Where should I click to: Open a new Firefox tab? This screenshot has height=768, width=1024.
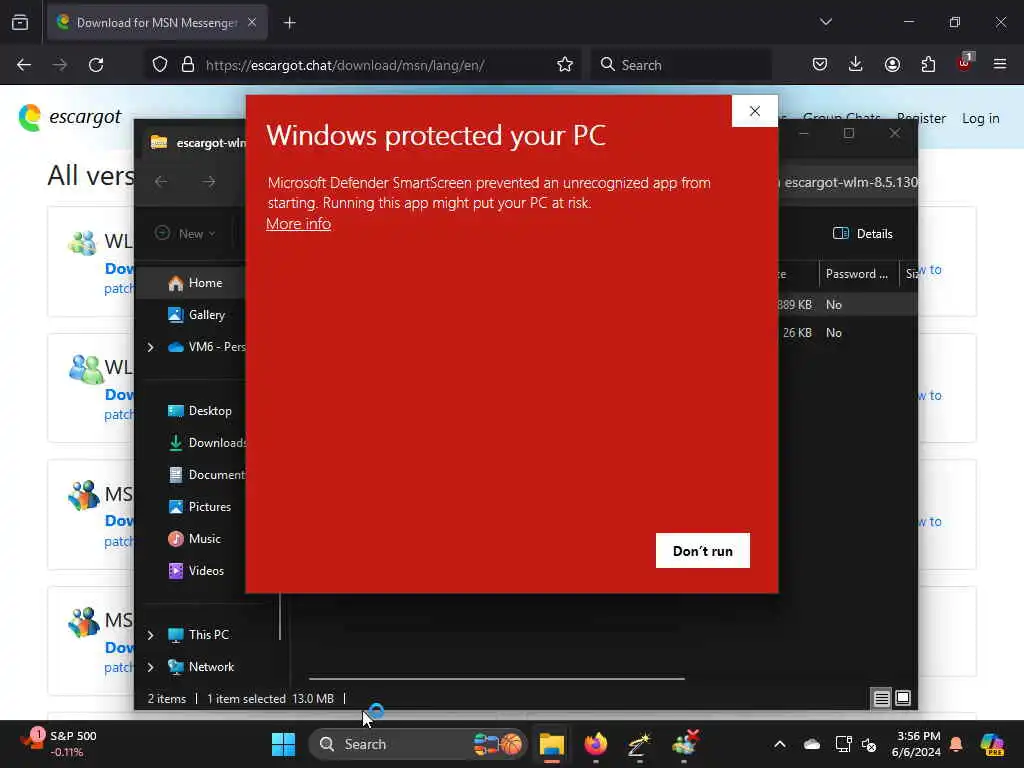(x=290, y=23)
